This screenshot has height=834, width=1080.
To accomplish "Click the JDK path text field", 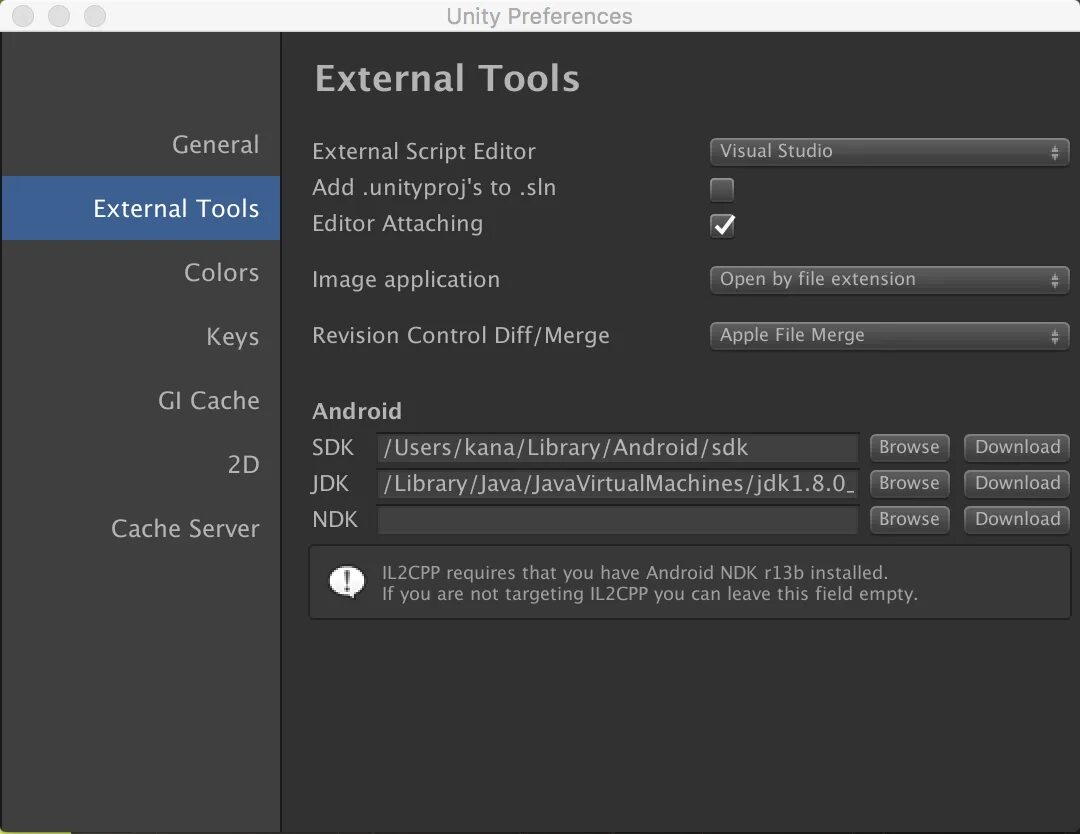I will point(617,484).
